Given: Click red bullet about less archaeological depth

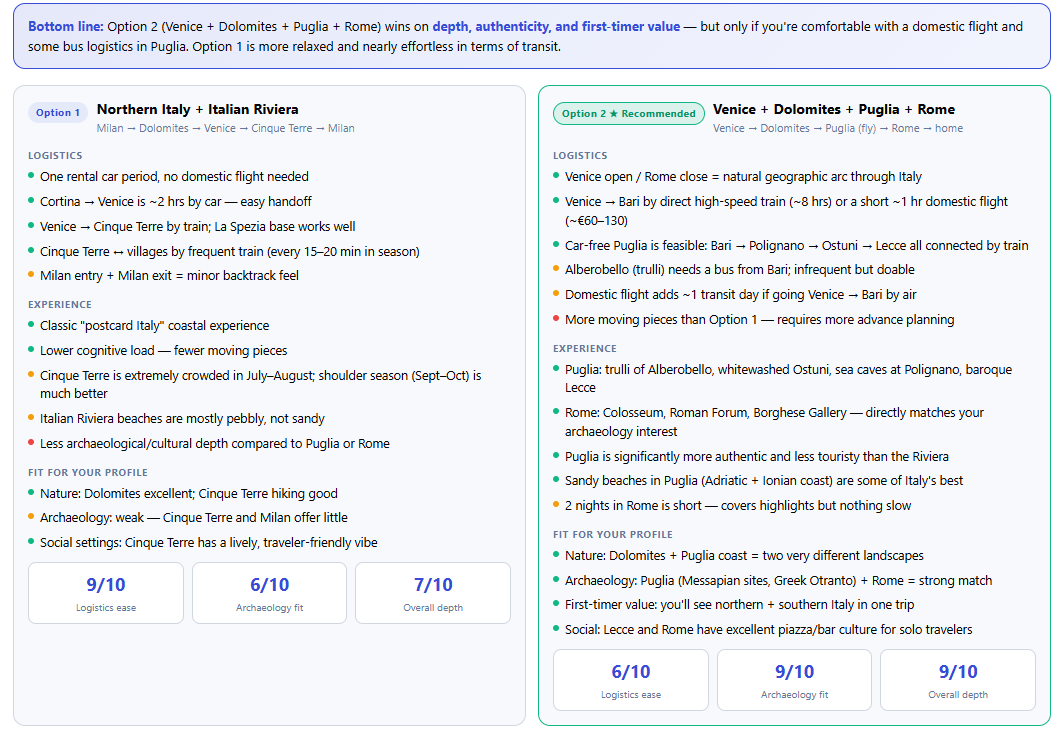Looking at the screenshot, I should click(x=31, y=442).
